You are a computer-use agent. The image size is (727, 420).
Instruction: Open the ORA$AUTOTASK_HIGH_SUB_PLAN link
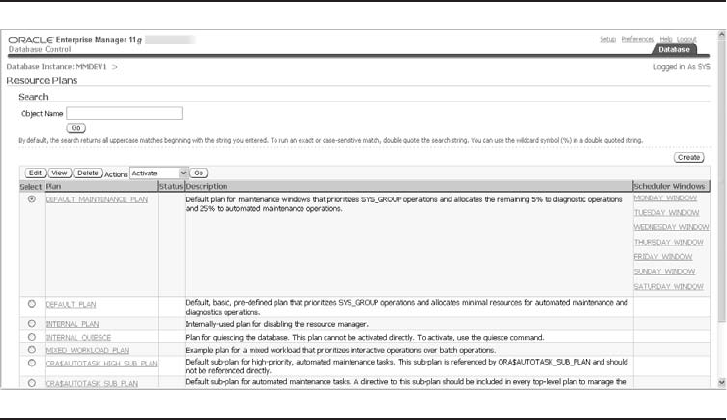(x=101, y=363)
